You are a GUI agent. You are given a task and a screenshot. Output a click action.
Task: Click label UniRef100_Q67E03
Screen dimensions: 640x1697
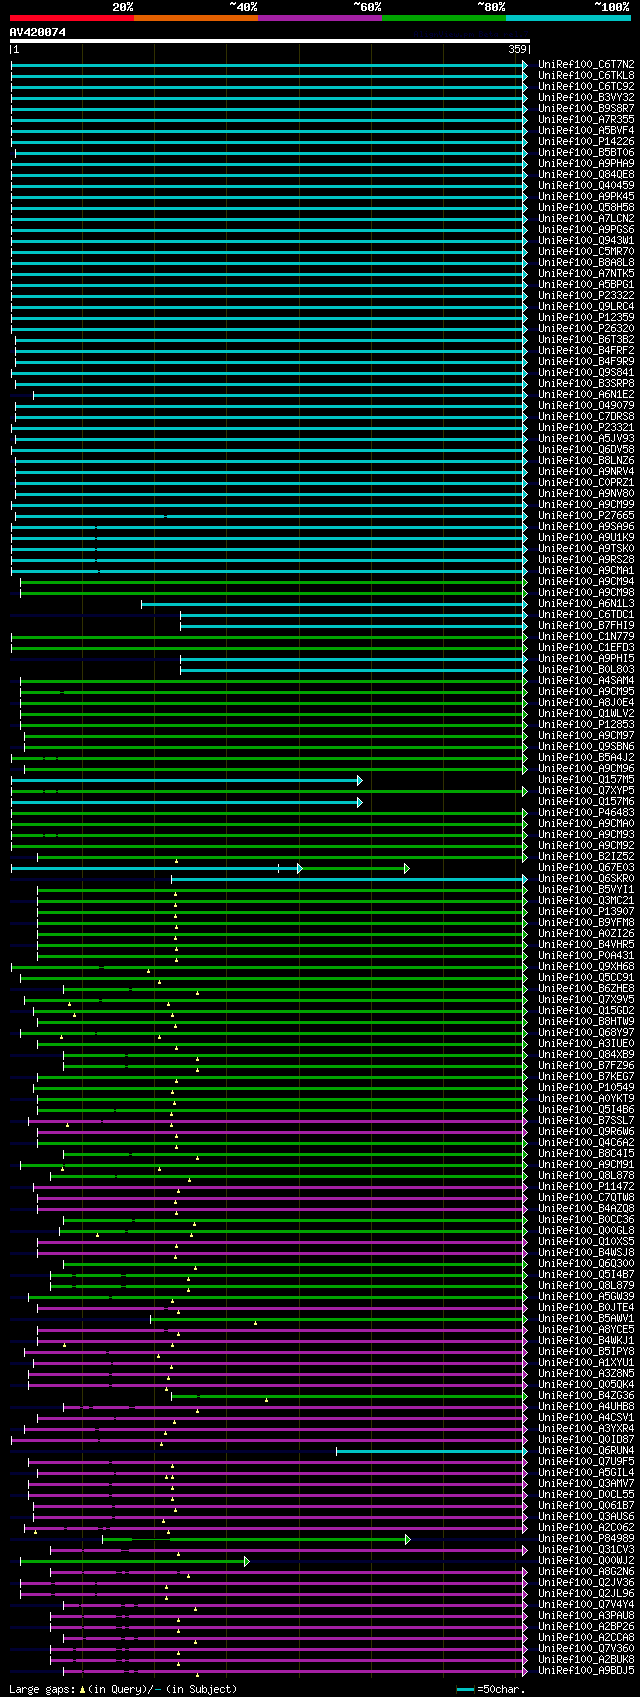pos(586,867)
